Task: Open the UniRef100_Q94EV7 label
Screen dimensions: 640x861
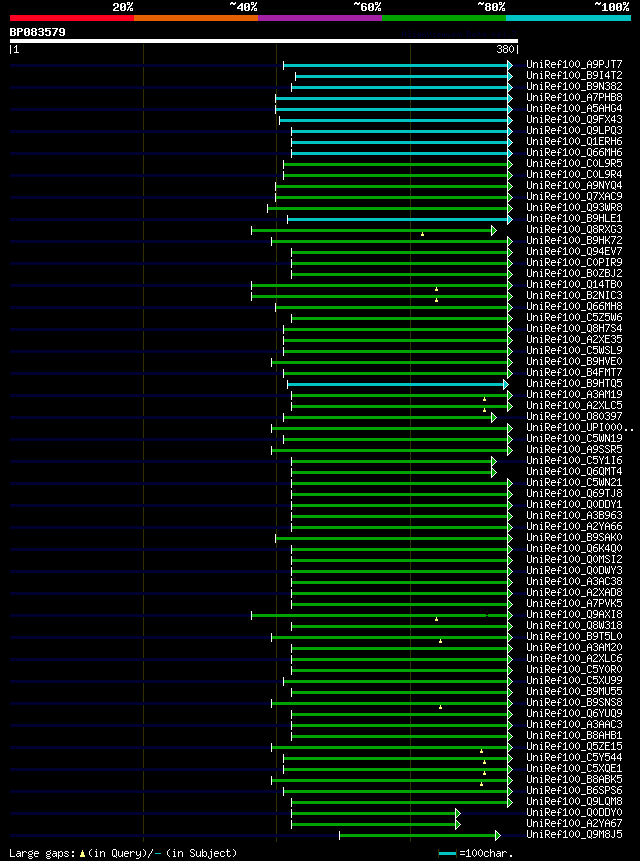Action: point(574,251)
